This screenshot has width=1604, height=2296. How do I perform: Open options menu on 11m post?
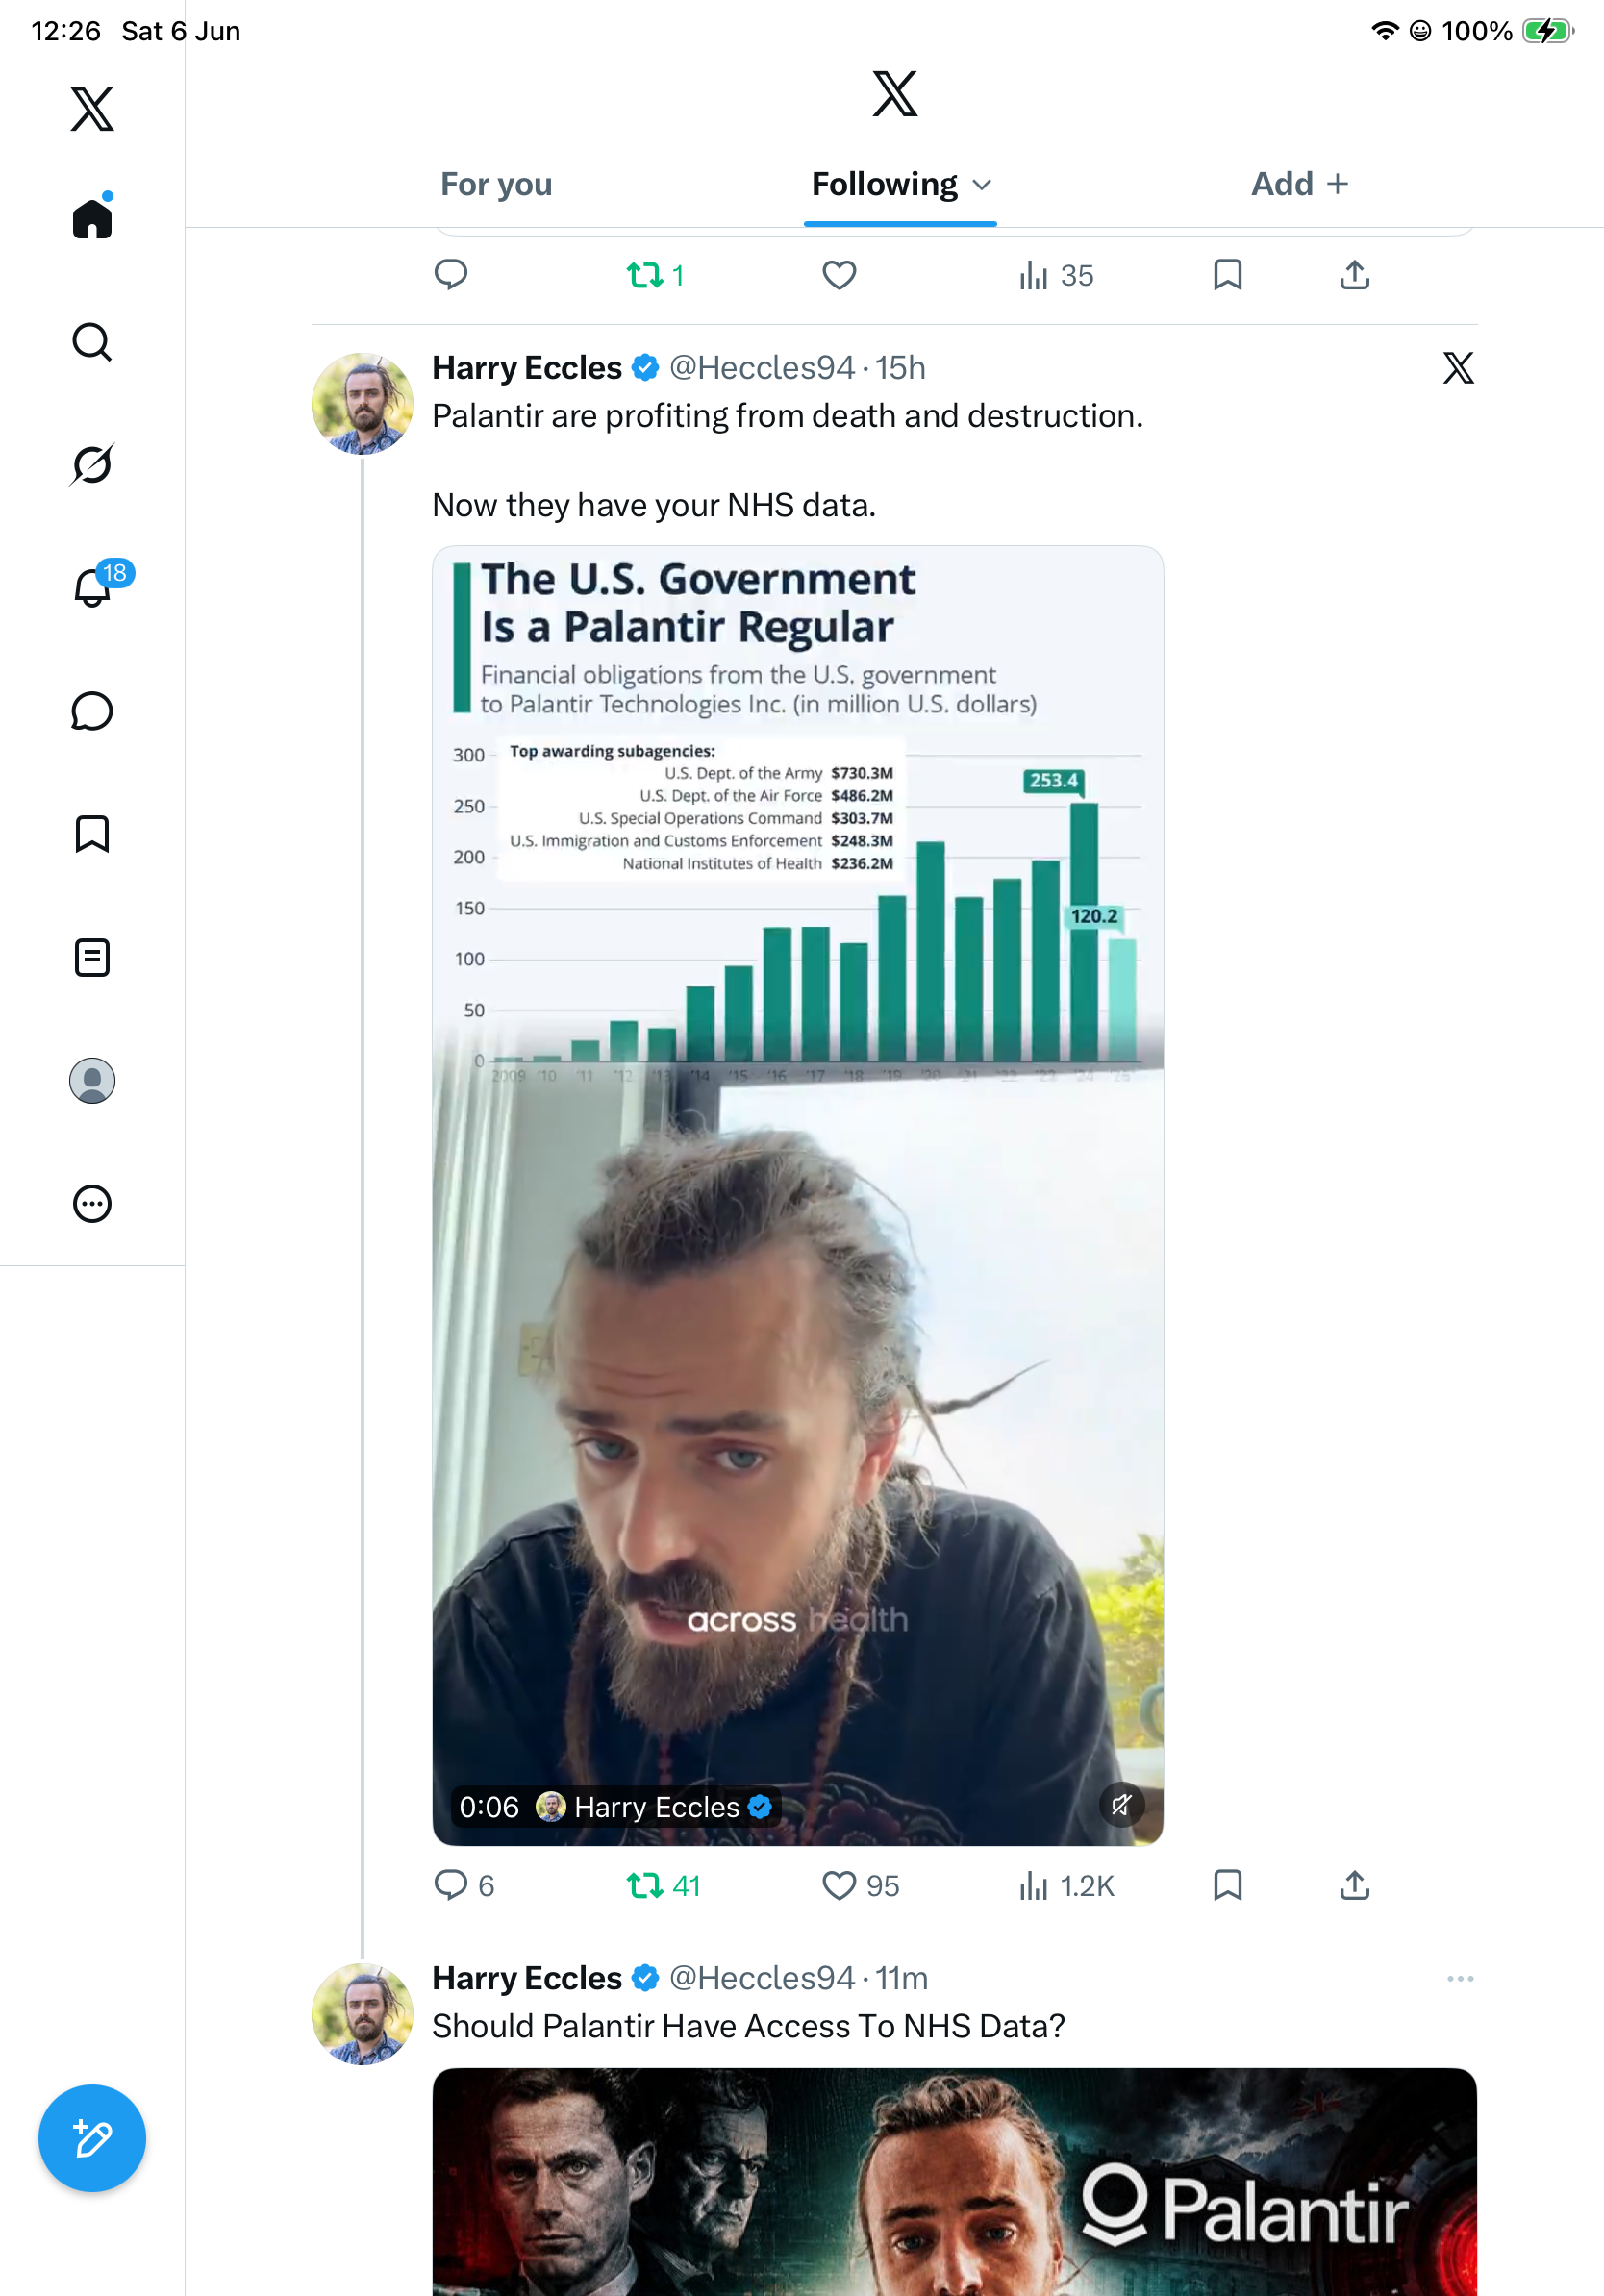click(x=1460, y=1979)
